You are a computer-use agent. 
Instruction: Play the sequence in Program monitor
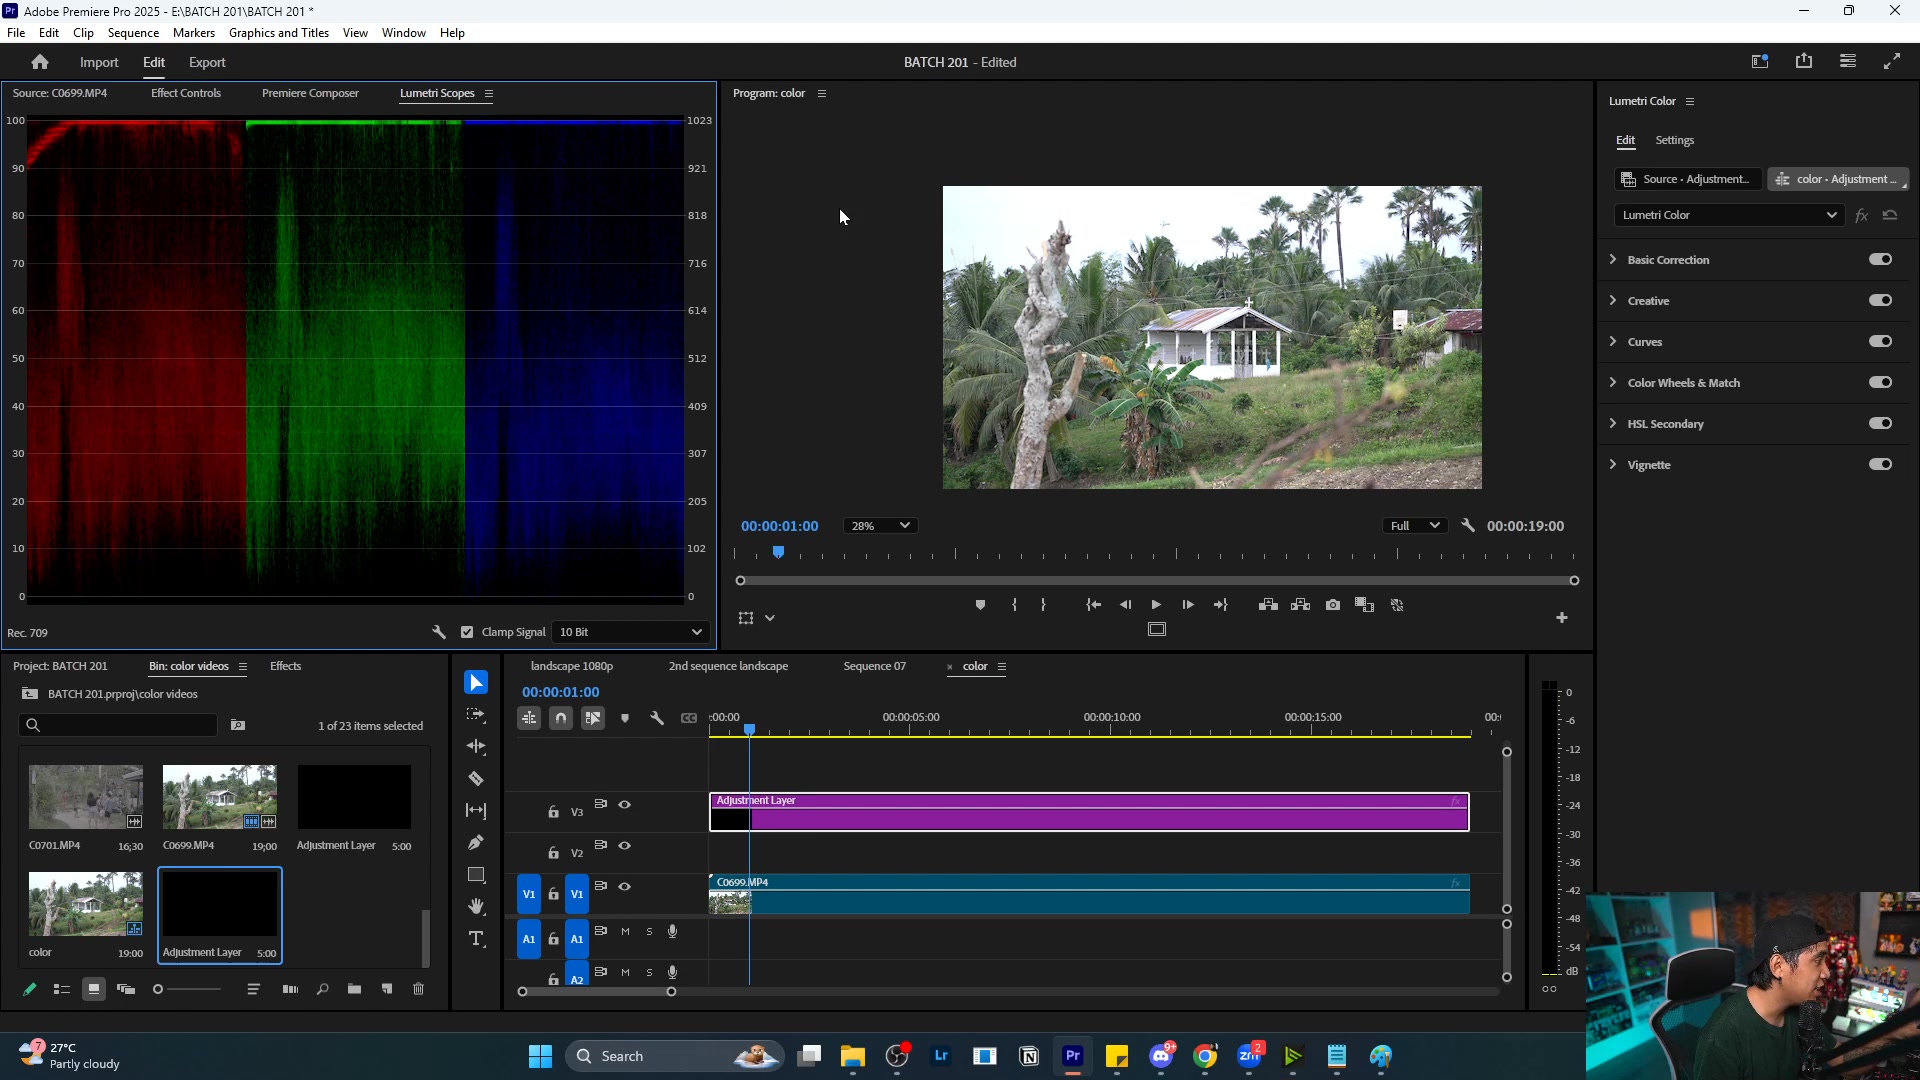click(x=1156, y=605)
